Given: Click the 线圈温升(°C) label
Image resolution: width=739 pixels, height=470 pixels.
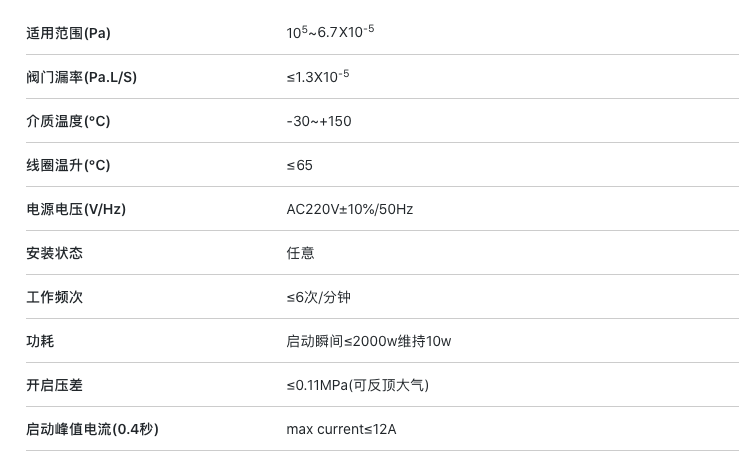Looking at the screenshot, I should tap(68, 165).
